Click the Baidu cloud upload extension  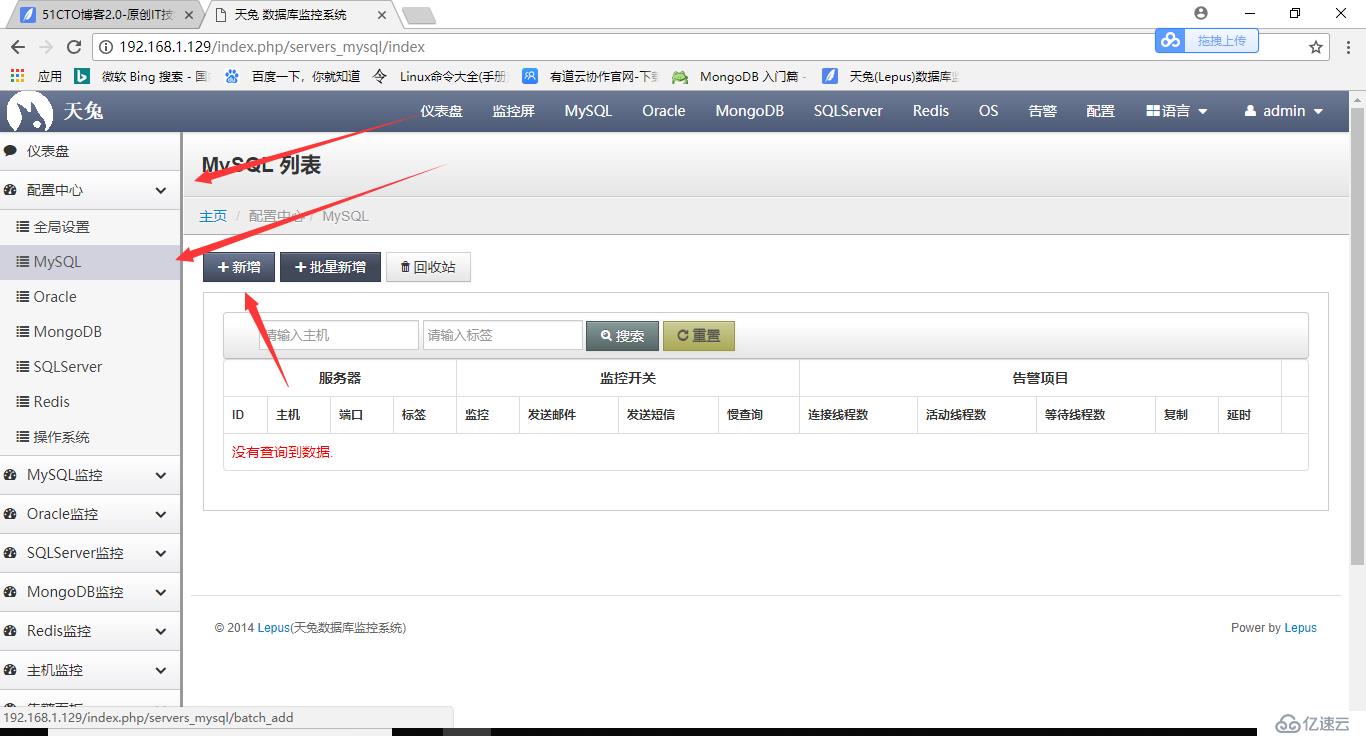(x=1206, y=40)
